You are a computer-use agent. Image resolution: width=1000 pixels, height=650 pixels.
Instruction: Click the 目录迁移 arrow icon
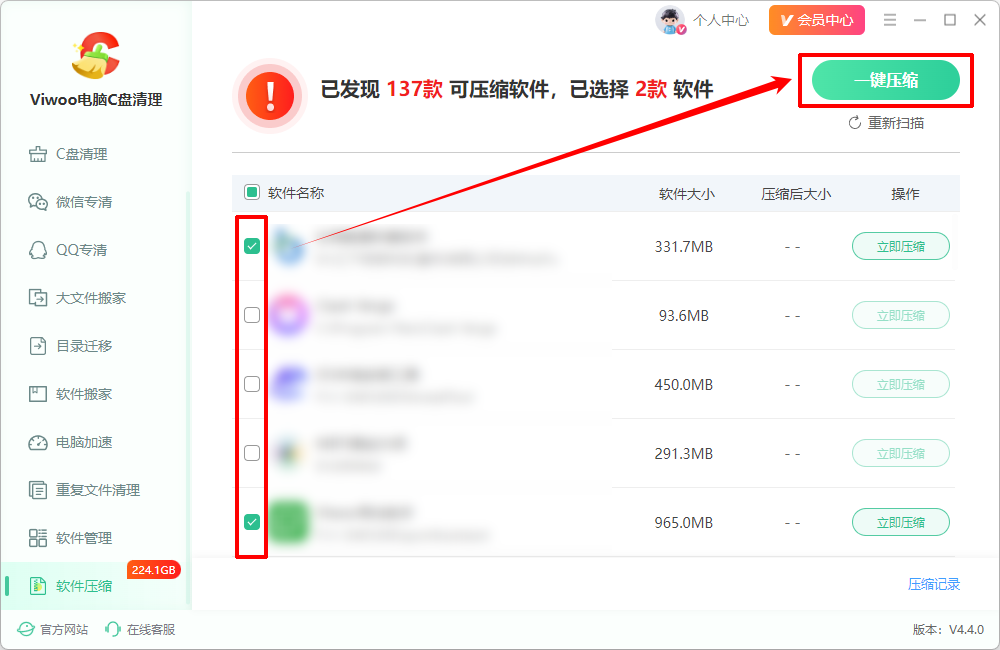pos(38,346)
